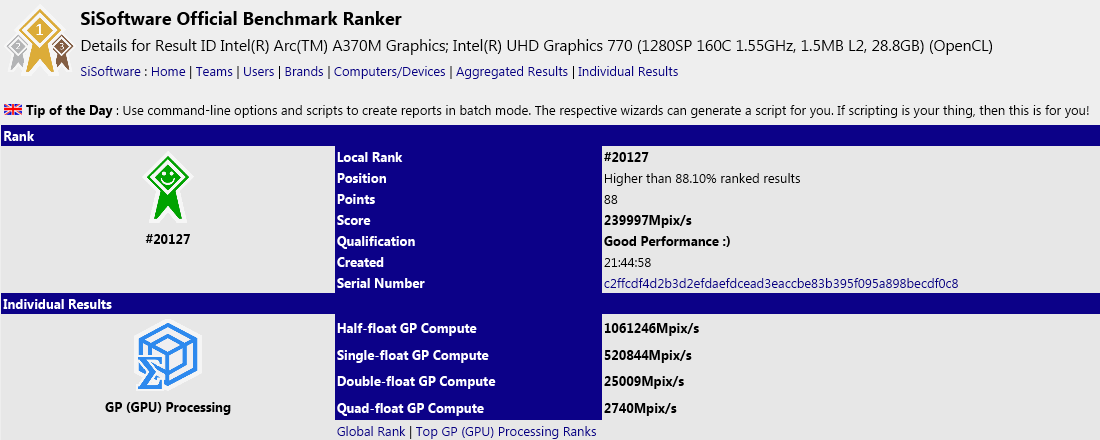Click the 'Rank' section header

(550, 136)
